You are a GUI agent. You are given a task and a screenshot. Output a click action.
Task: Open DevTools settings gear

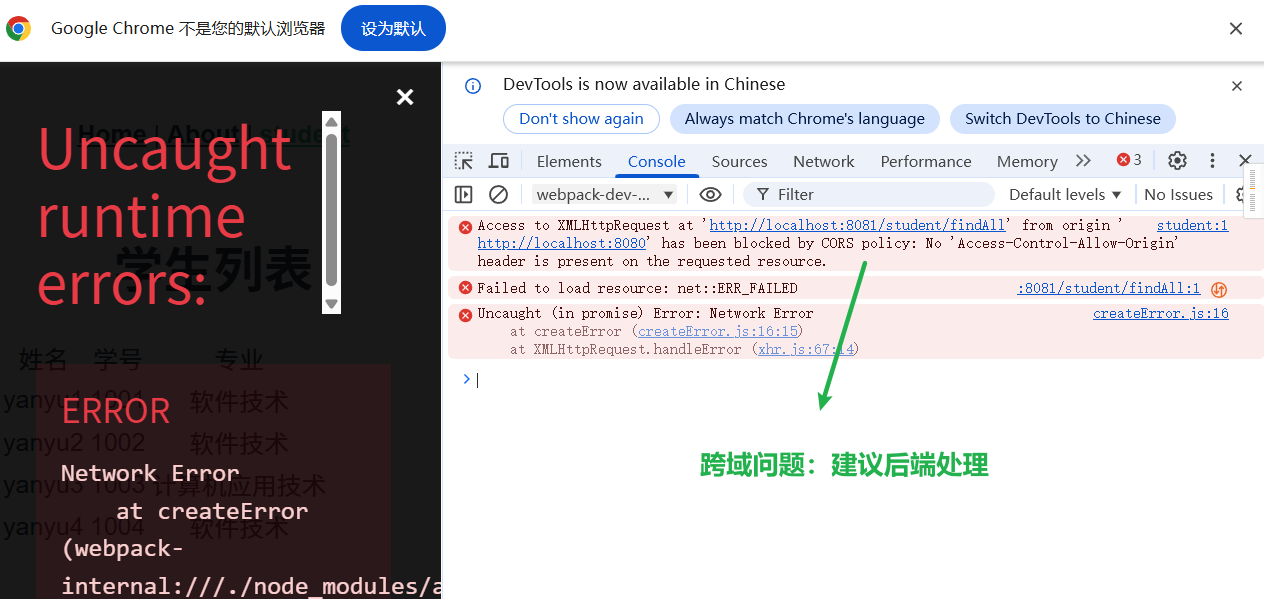point(1178,161)
